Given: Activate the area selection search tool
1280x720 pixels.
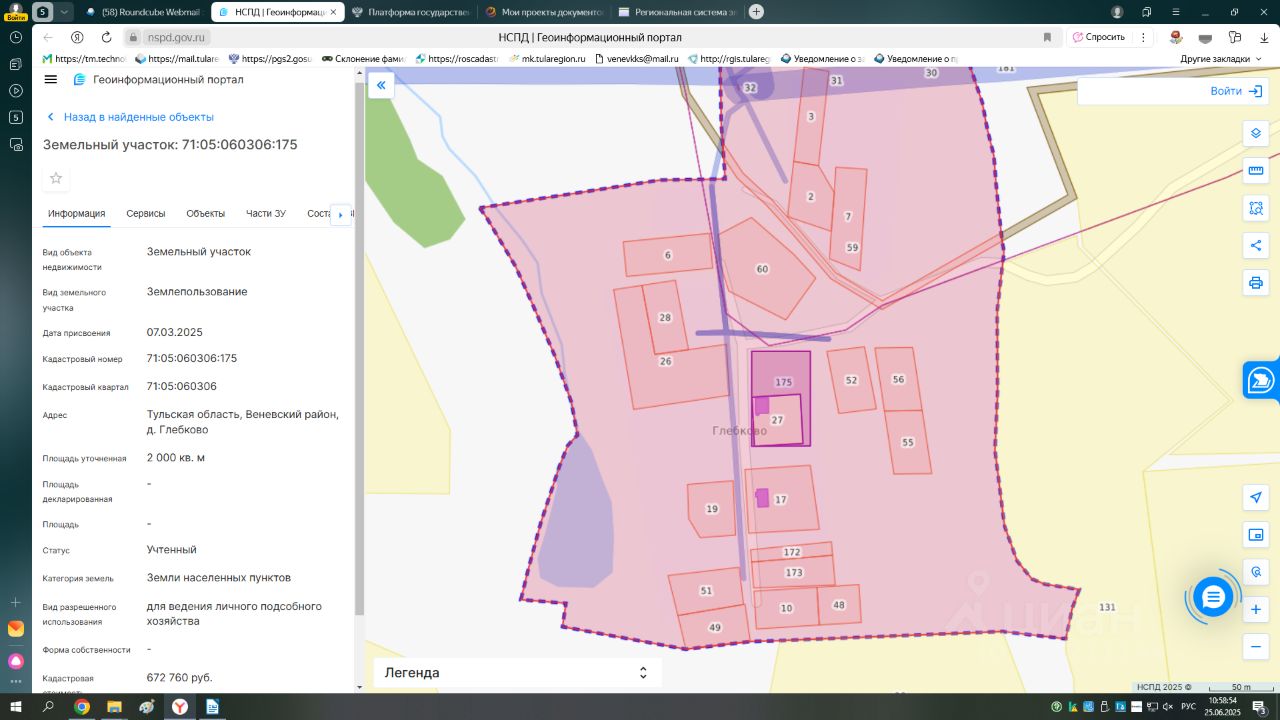Looking at the screenshot, I should tap(1256, 208).
